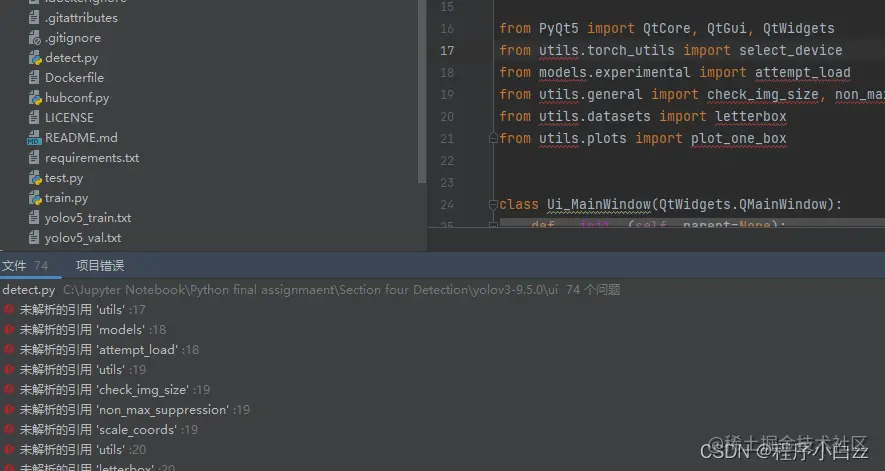Click letterbox in the editor on line 20
The image size is (885, 471).
click(751, 116)
